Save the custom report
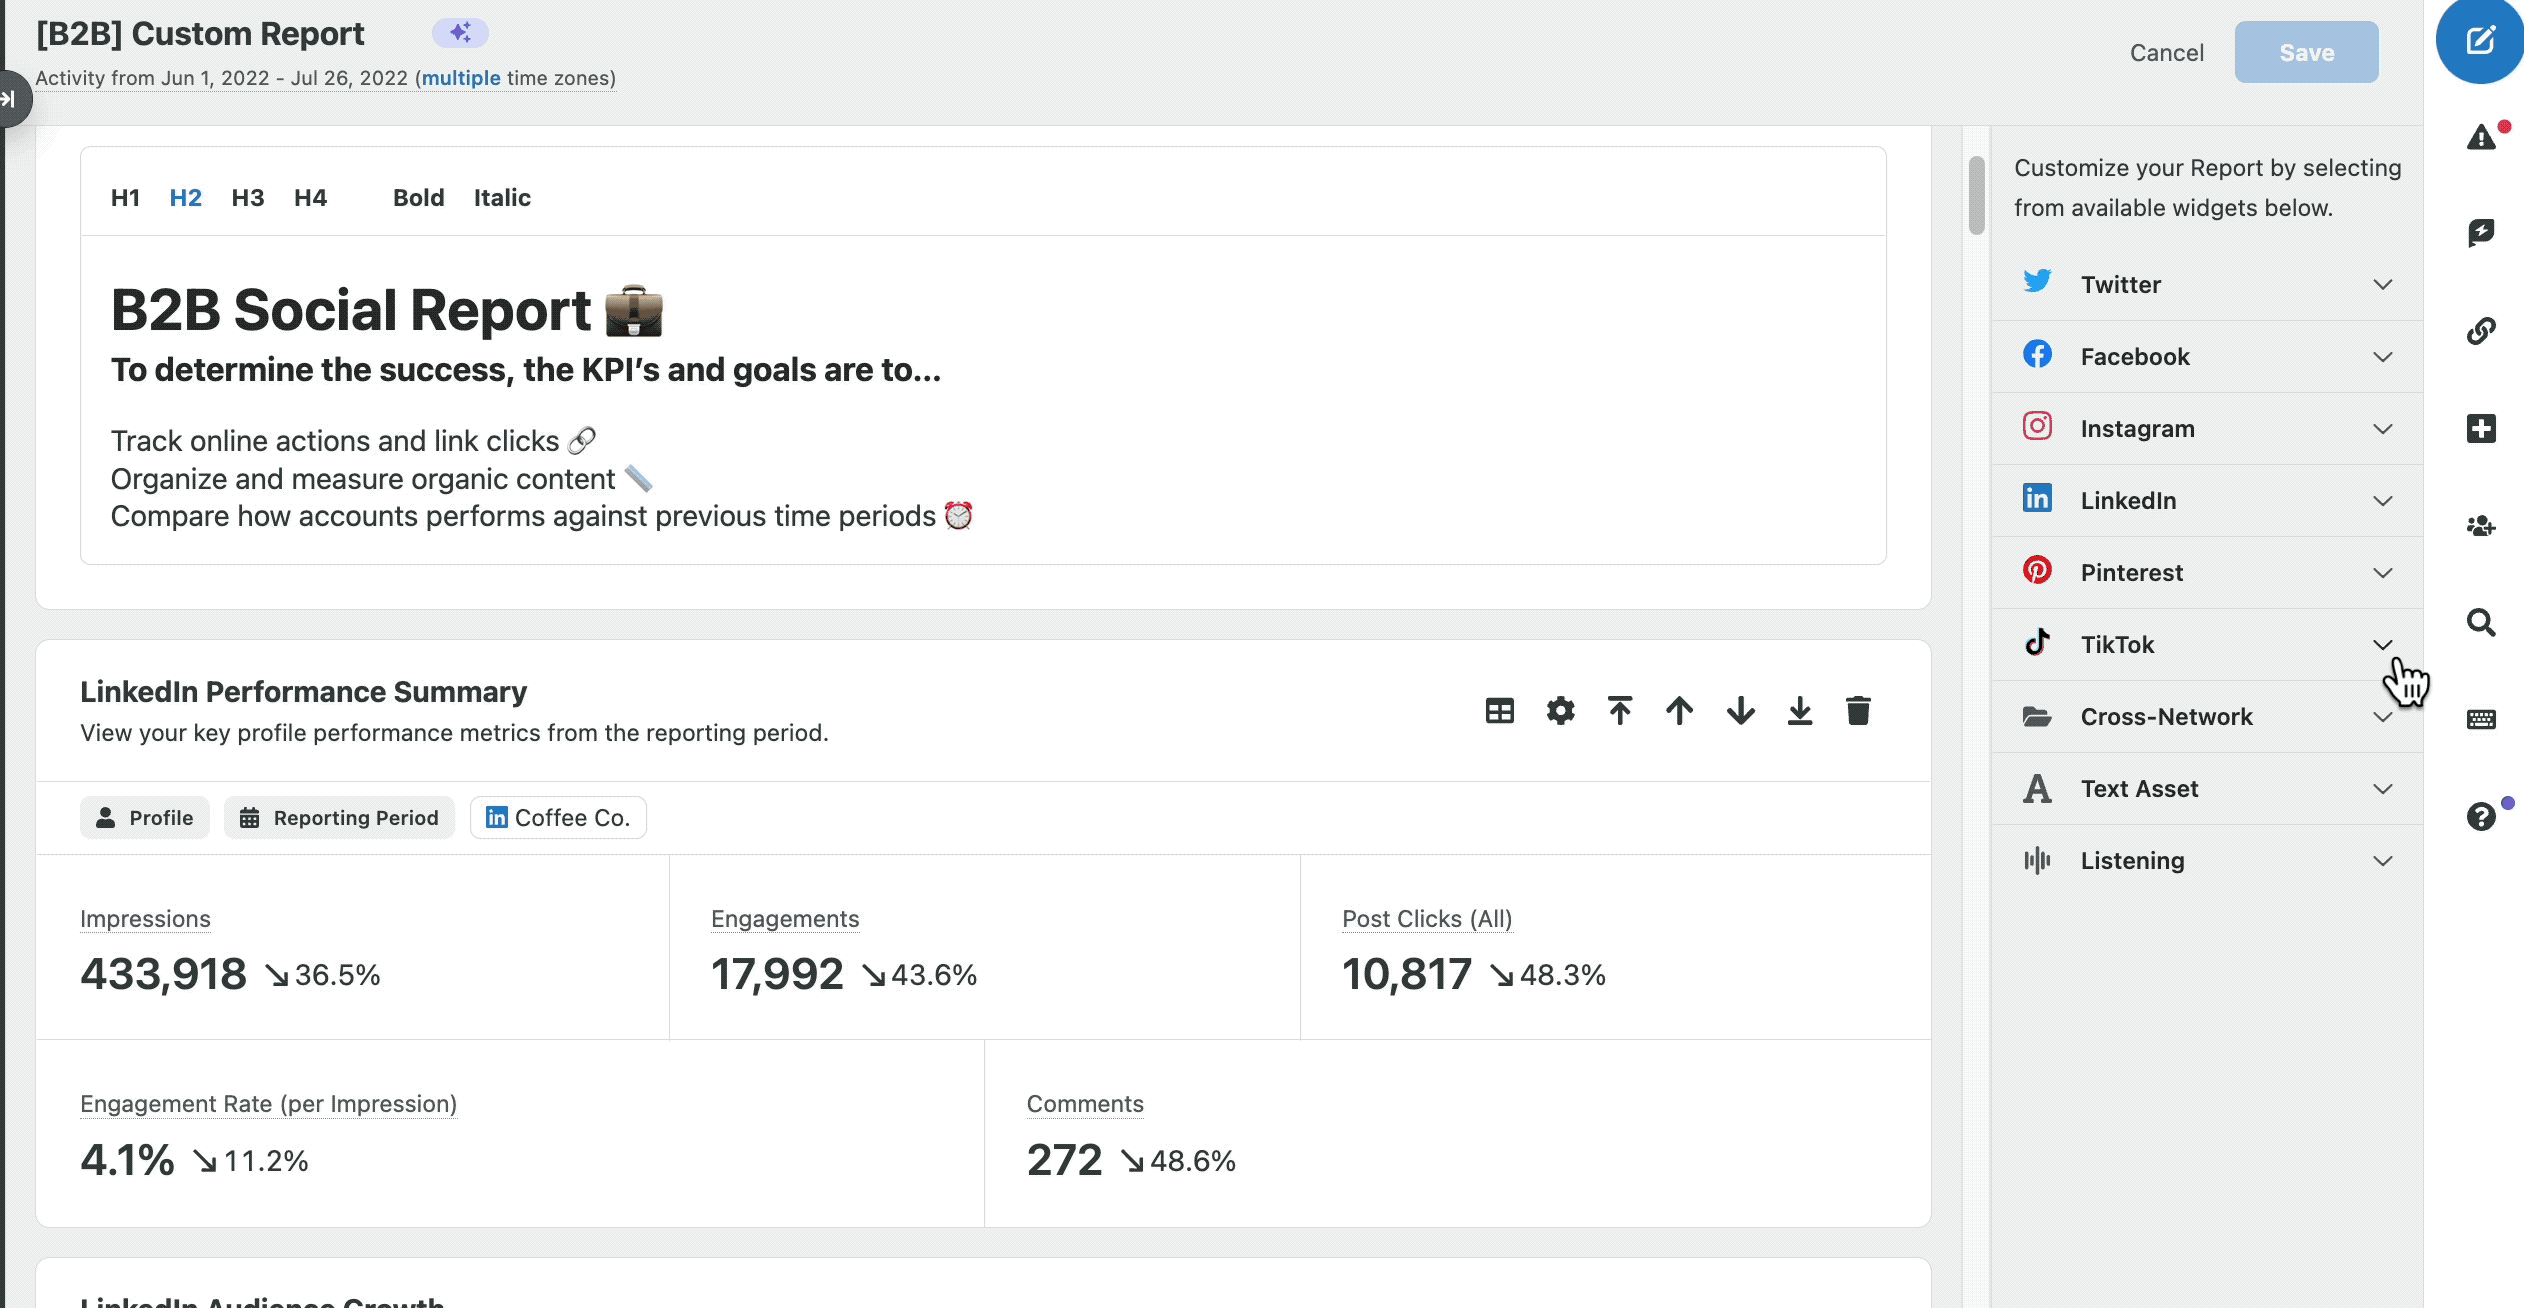This screenshot has width=2524, height=1308. click(2306, 53)
